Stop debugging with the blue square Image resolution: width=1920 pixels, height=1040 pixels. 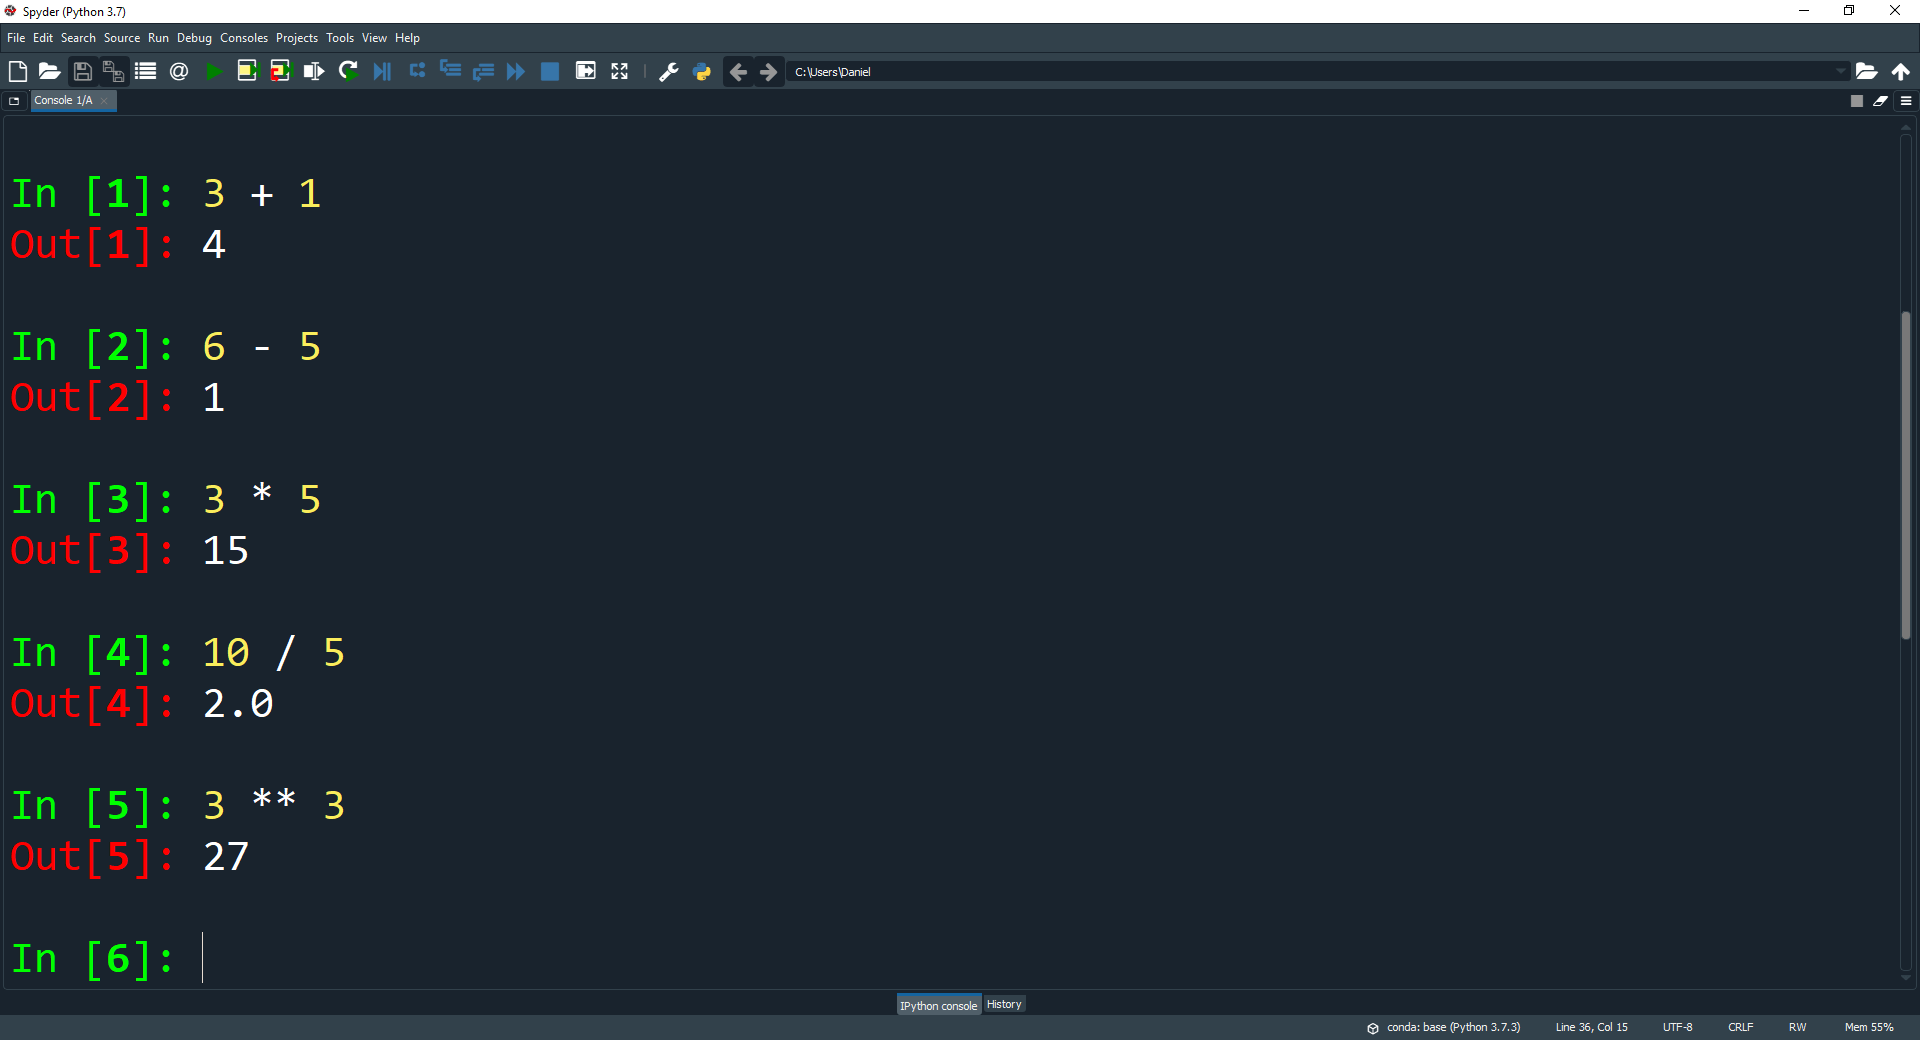(x=550, y=71)
